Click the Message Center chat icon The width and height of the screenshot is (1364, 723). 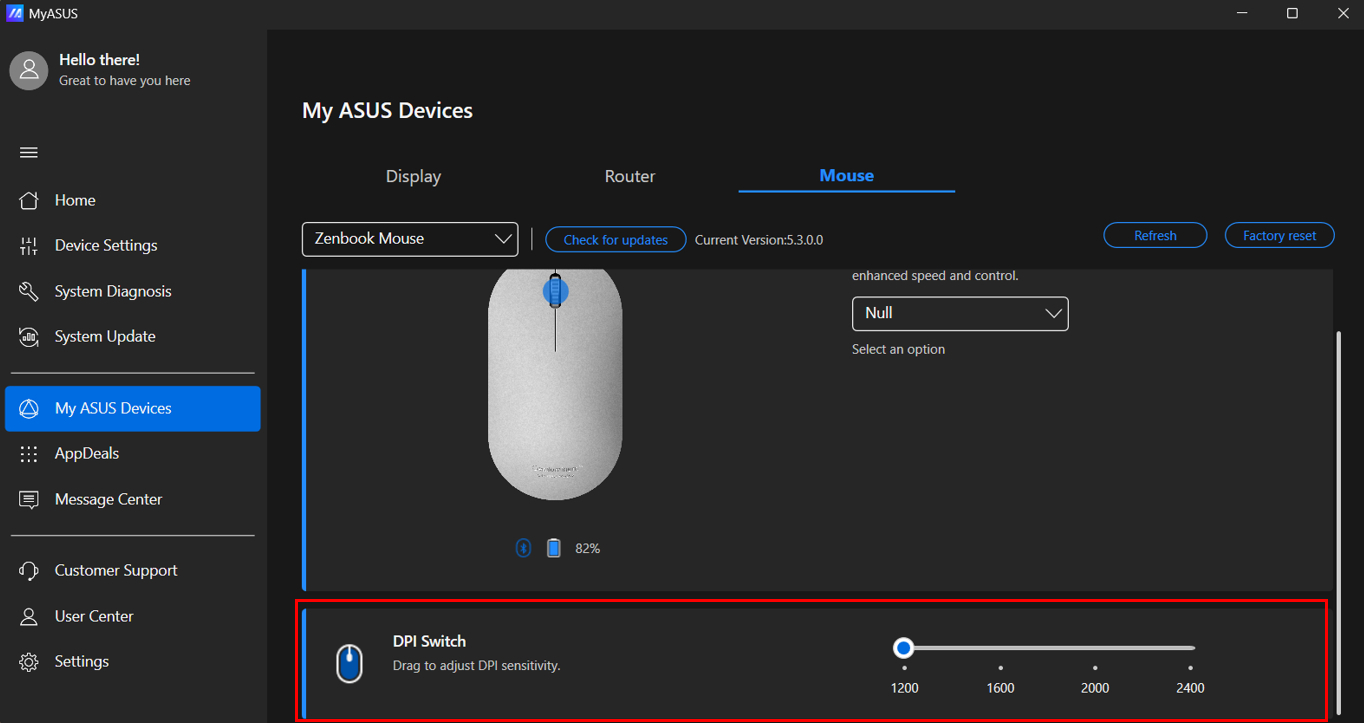tap(29, 499)
